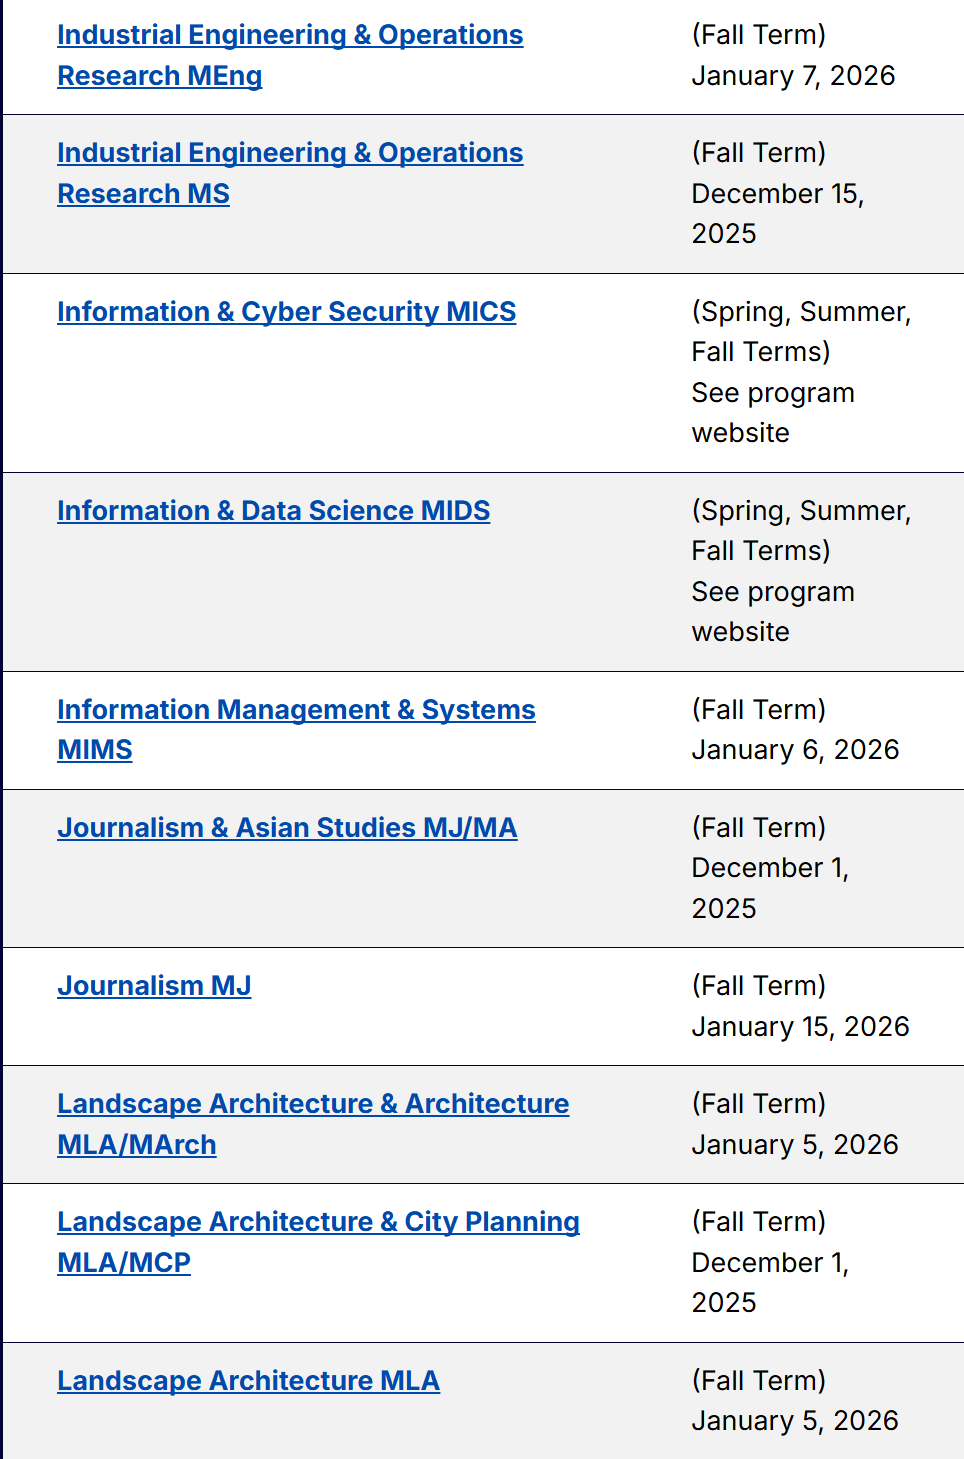The width and height of the screenshot is (964, 1459).
Task: Click the January 6, 2026 deadline text
Action: pos(795,750)
